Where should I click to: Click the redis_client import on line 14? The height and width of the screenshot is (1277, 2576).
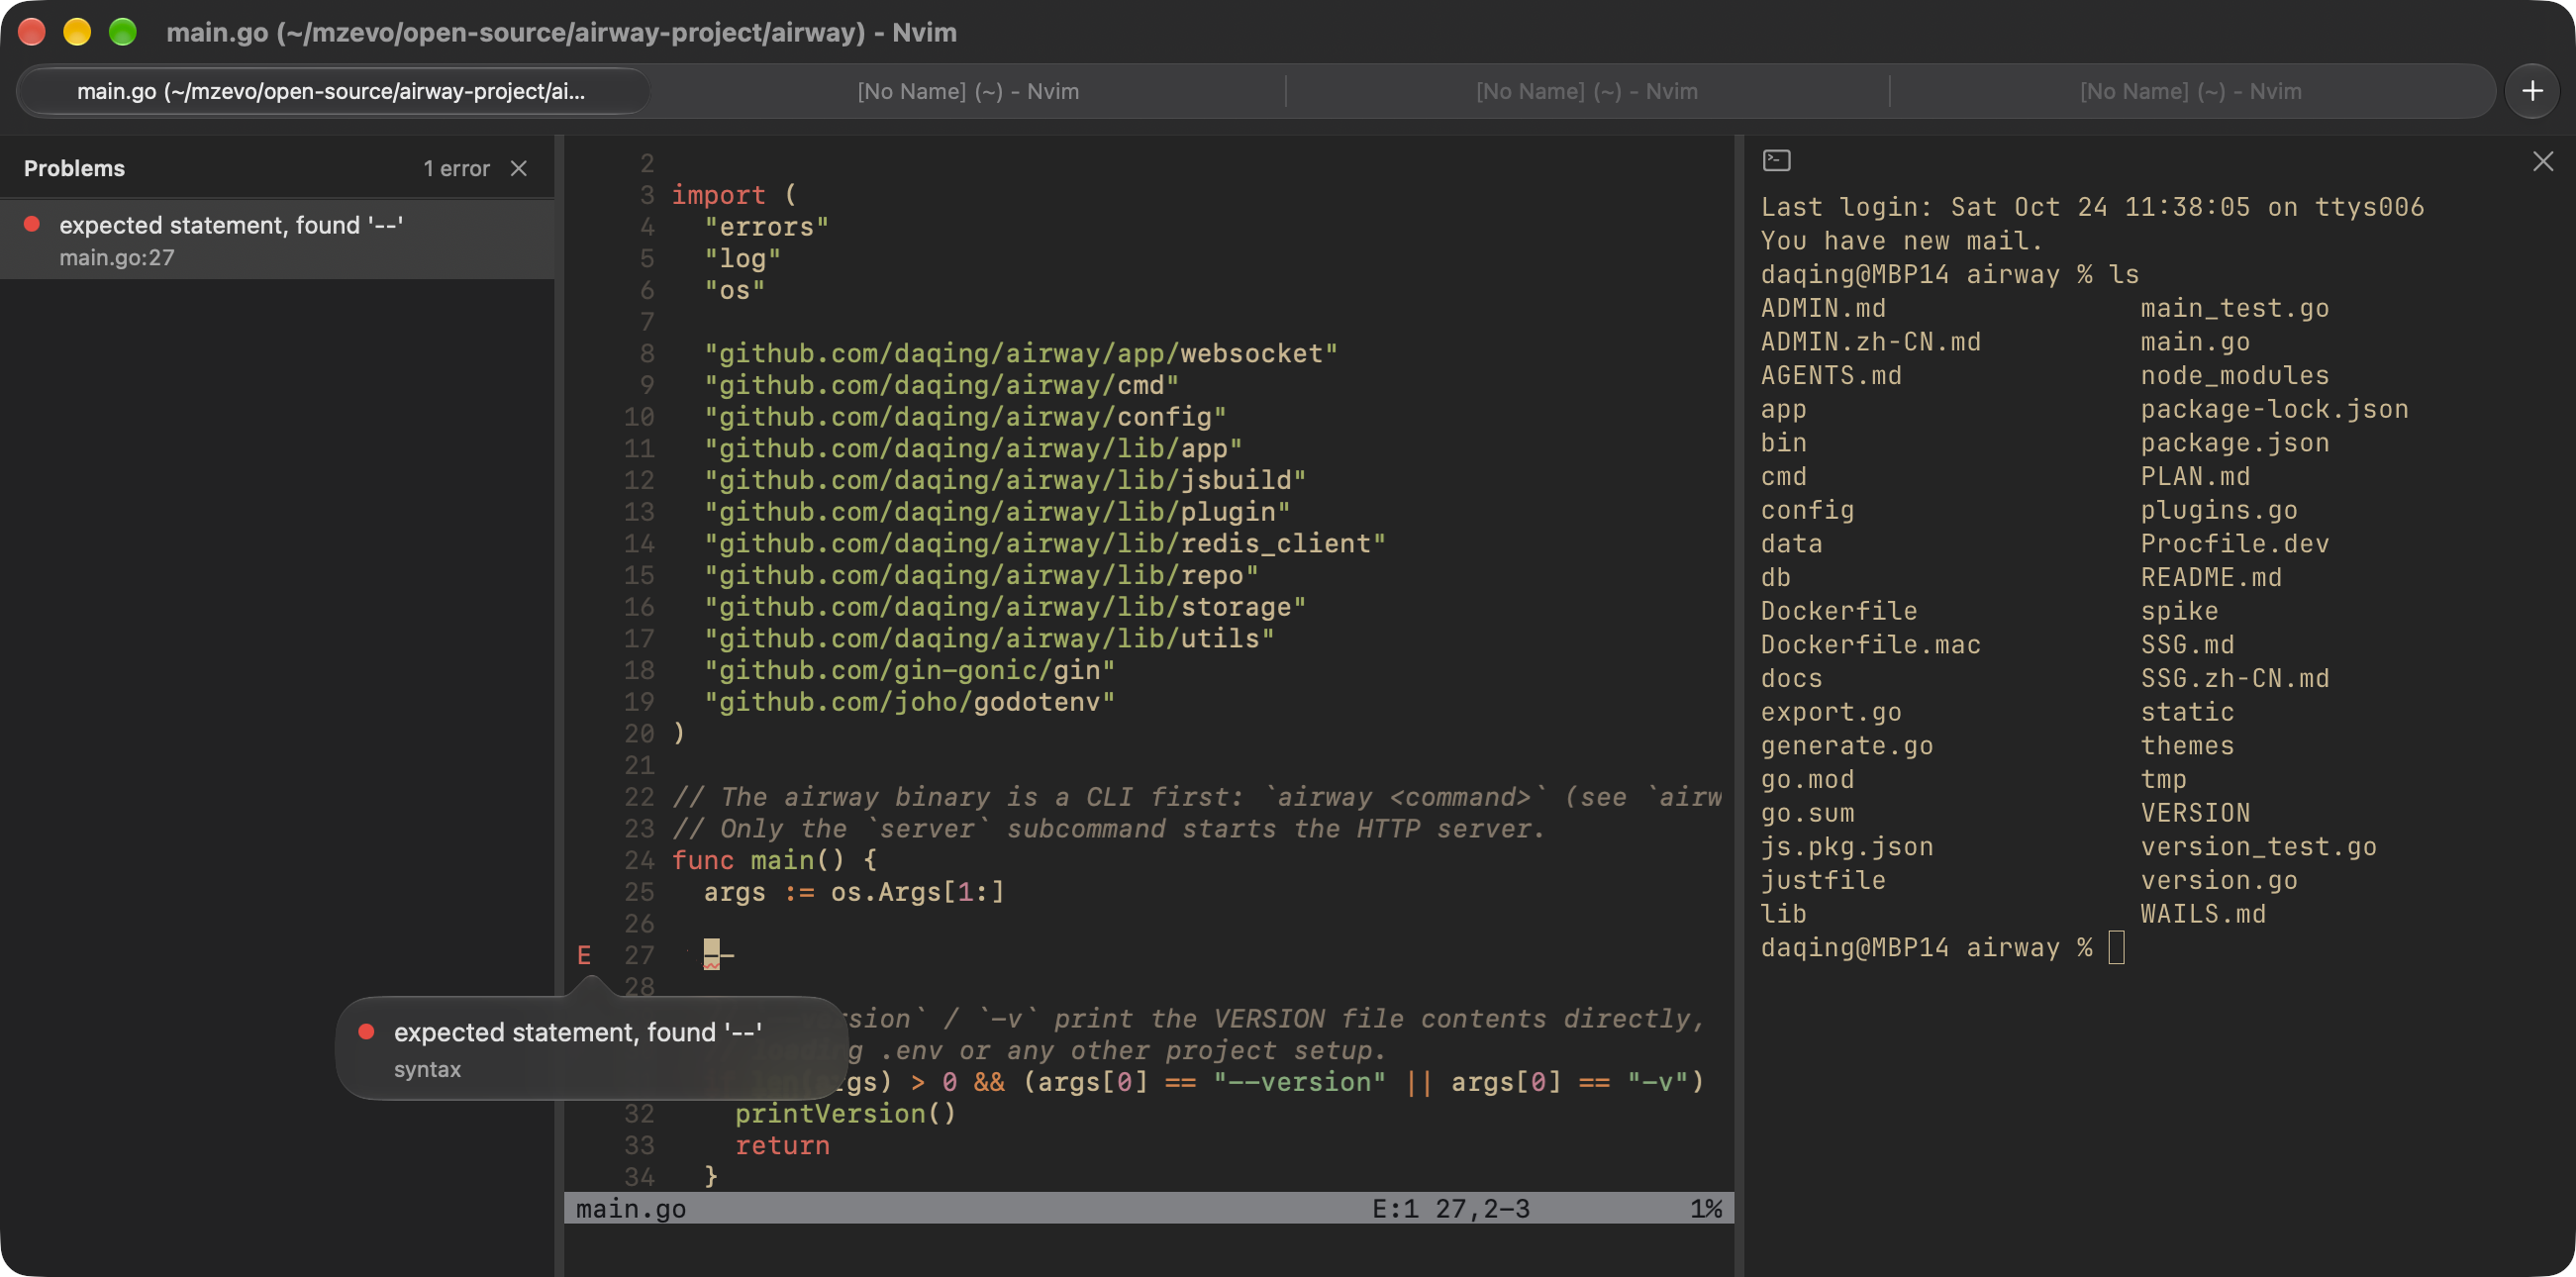(1044, 543)
